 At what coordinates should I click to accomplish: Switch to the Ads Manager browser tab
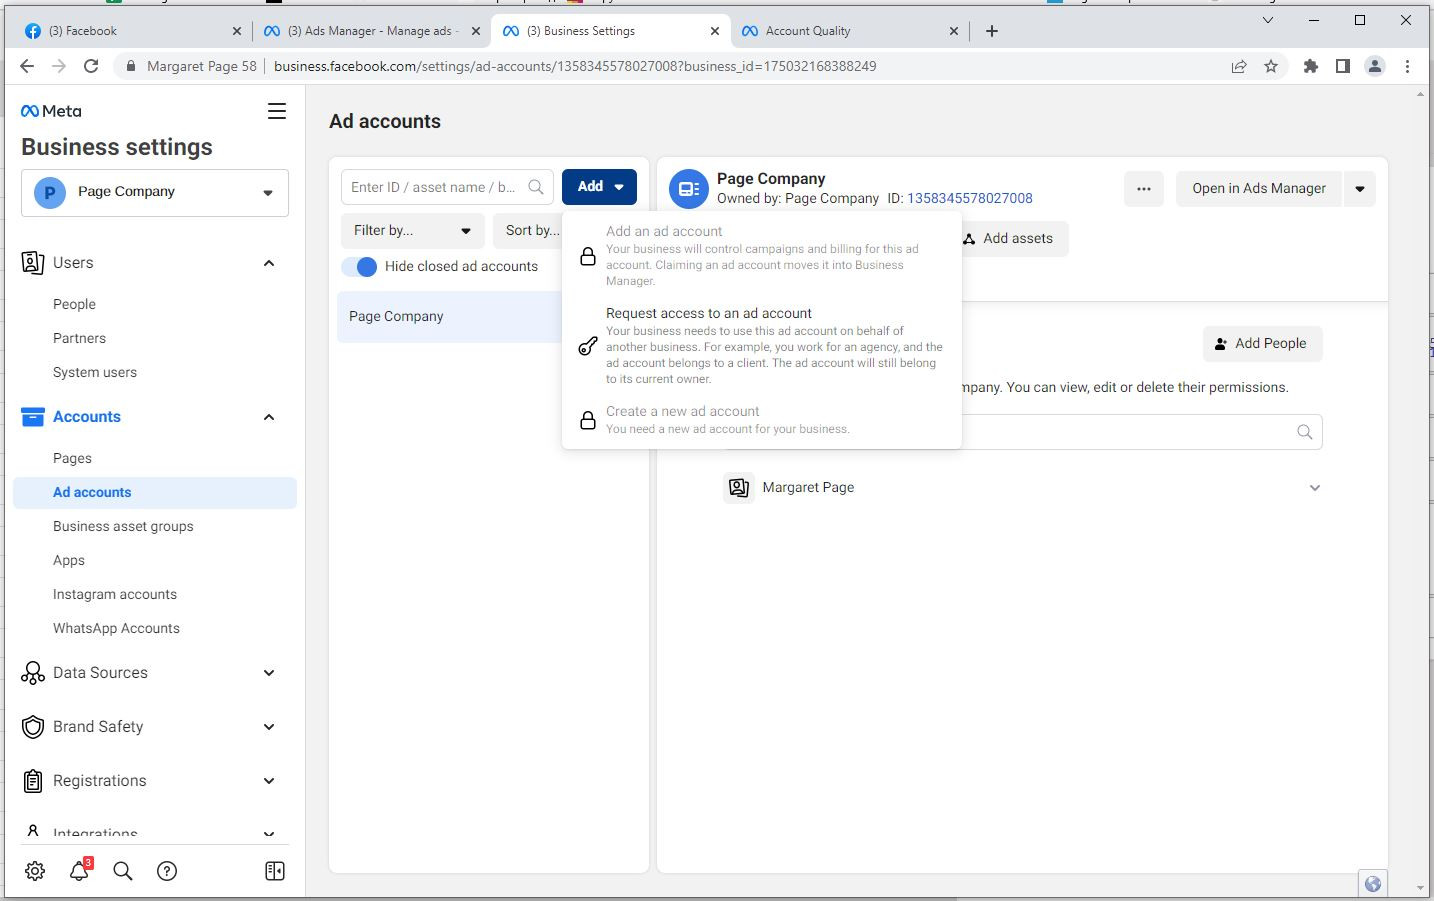point(370,31)
